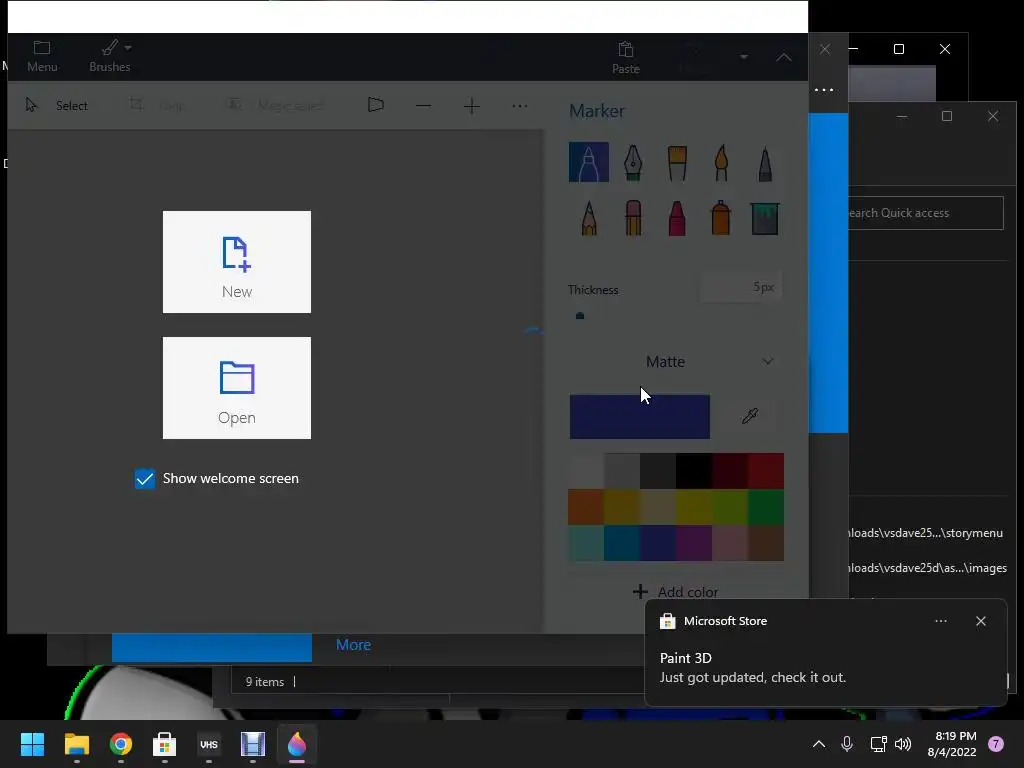The height and width of the screenshot is (768, 1024).
Task: Click the microphone tray icon
Action: pyautogui.click(x=846, y=744)
